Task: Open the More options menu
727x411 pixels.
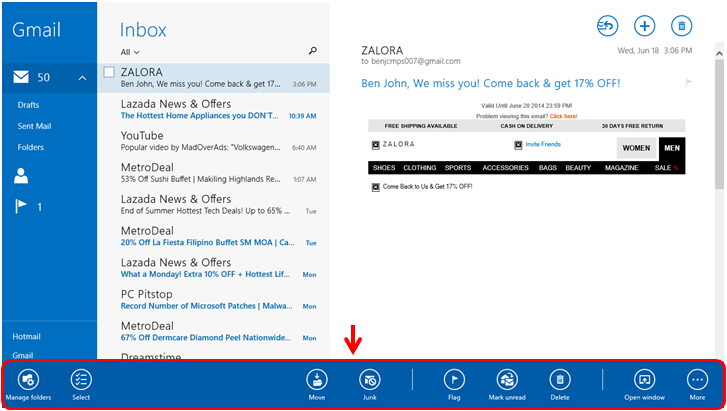Action: (x=697, y=385)
